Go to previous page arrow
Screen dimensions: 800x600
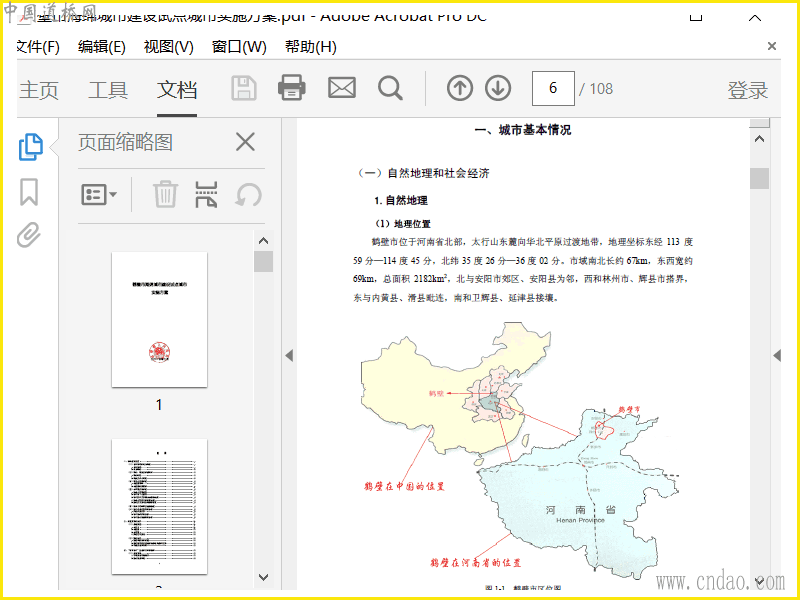tap(460, 88)
